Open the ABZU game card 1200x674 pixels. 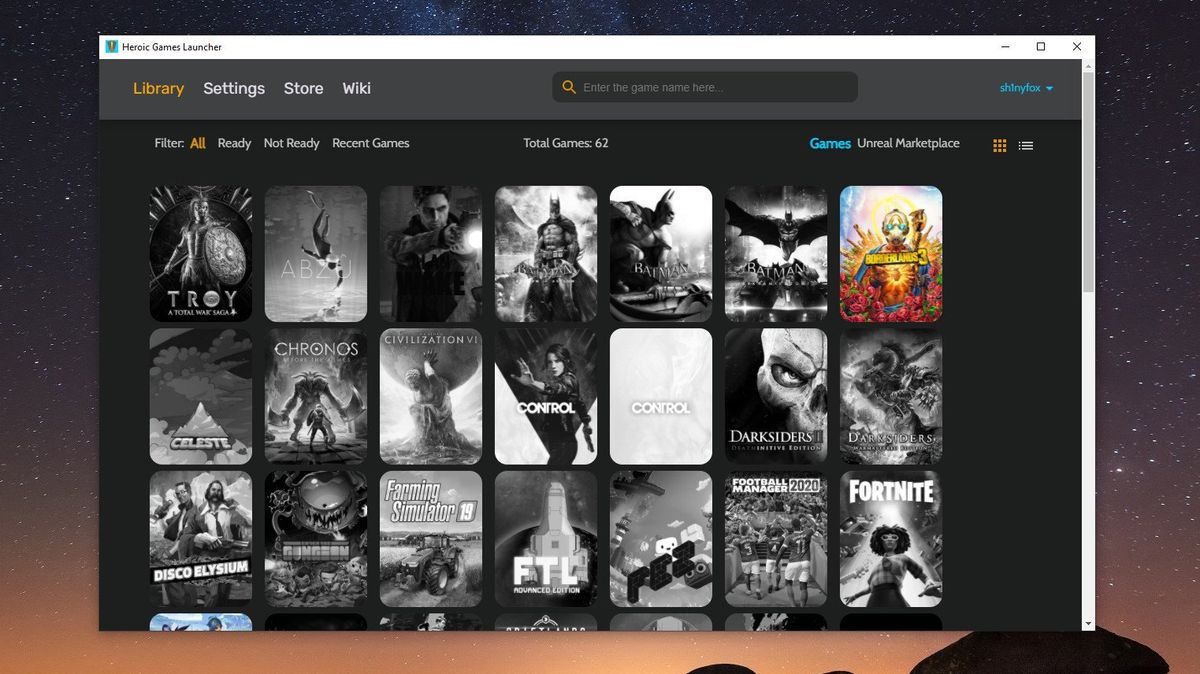(316, 254)
